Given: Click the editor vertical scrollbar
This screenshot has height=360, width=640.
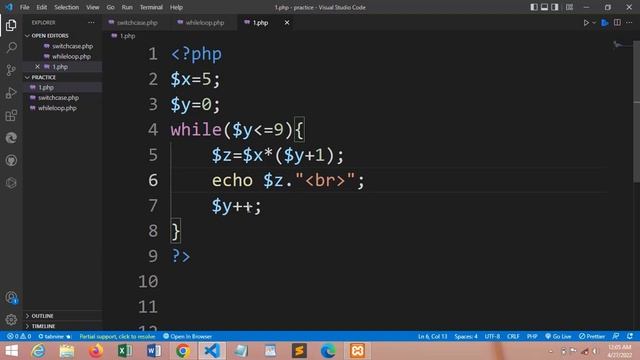Looking at the screenshot, I should pos(636,112).
